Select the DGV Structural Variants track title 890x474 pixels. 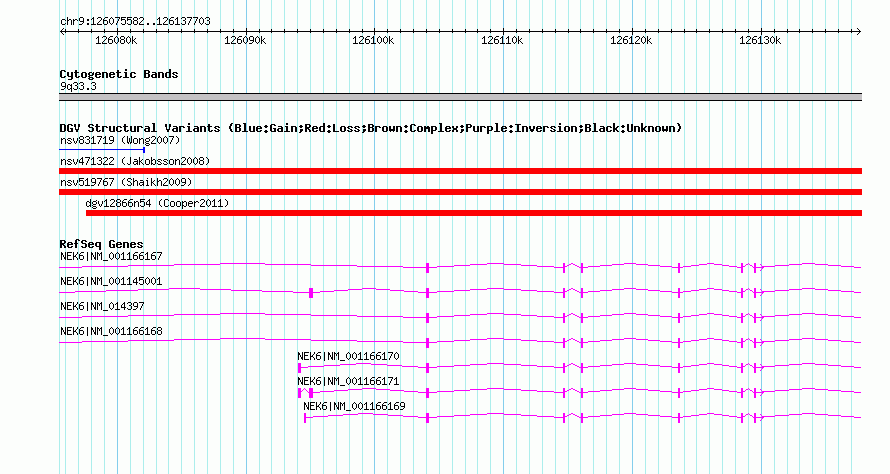(x=370, y=128)
